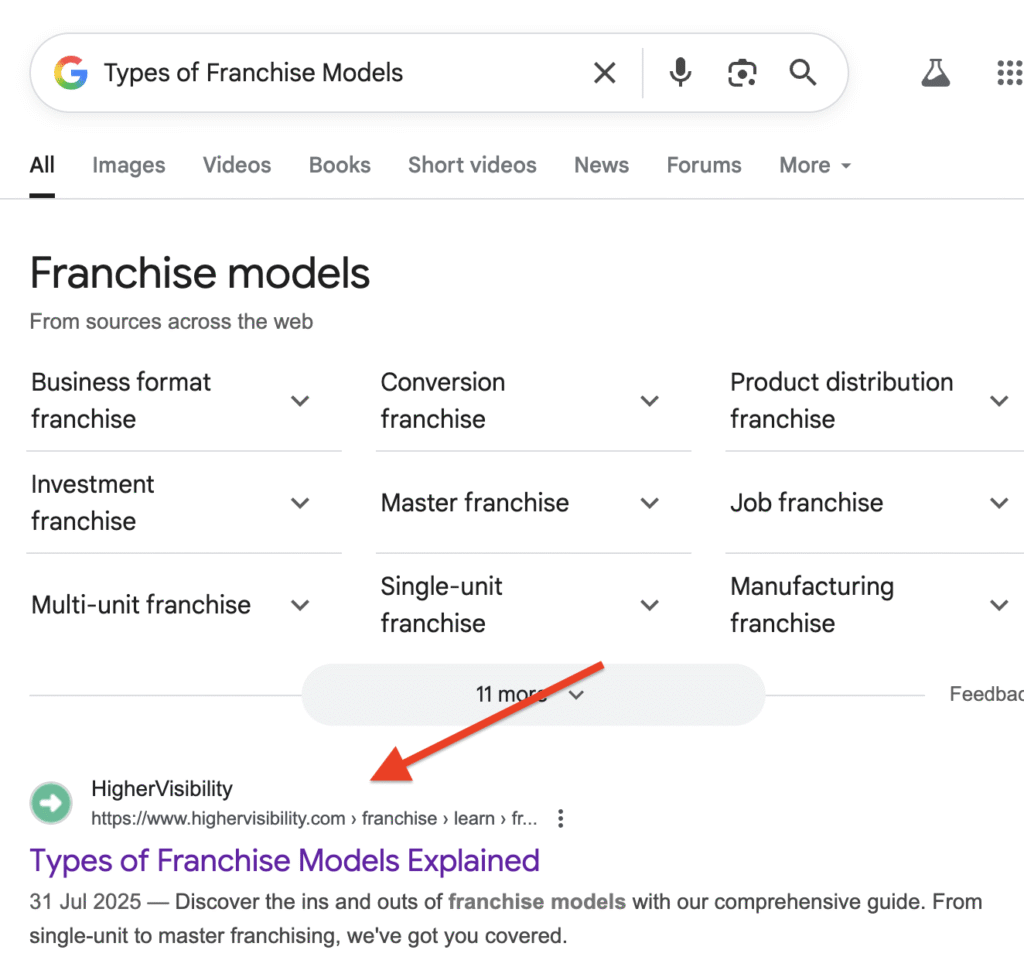This screenshot has height=967, width=1024.
Task: Switch to the Images tab
Action: [x=129, y=166]
